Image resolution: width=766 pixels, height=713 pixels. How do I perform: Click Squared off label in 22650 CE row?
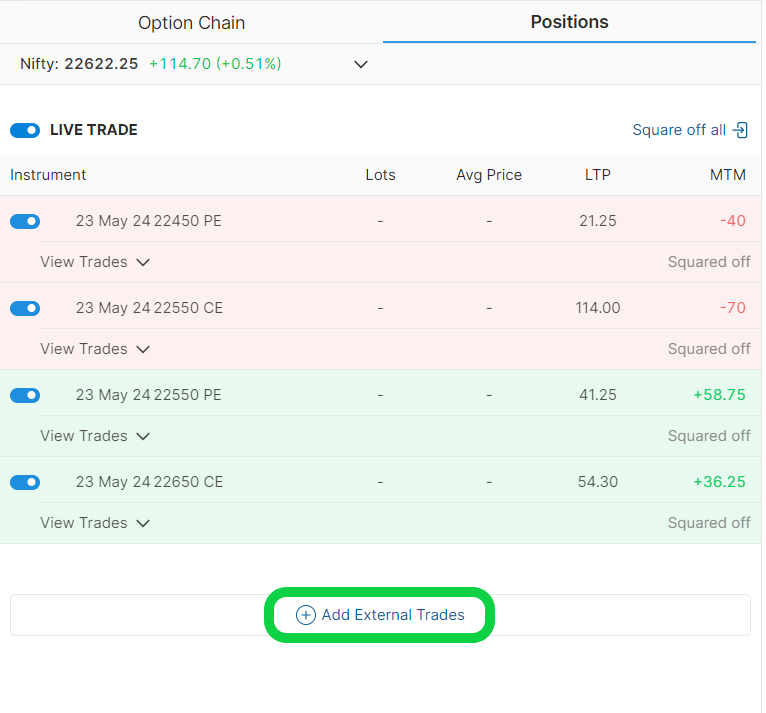click(x=709, y=523)
